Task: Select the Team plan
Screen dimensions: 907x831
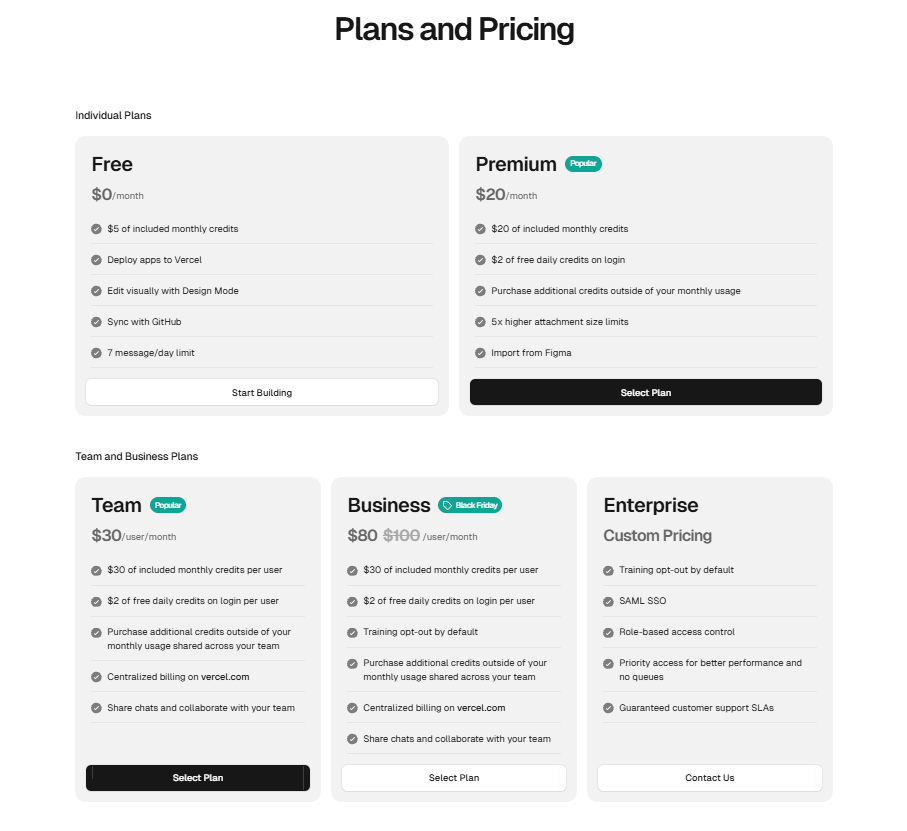Action: [x=197, y=778]
